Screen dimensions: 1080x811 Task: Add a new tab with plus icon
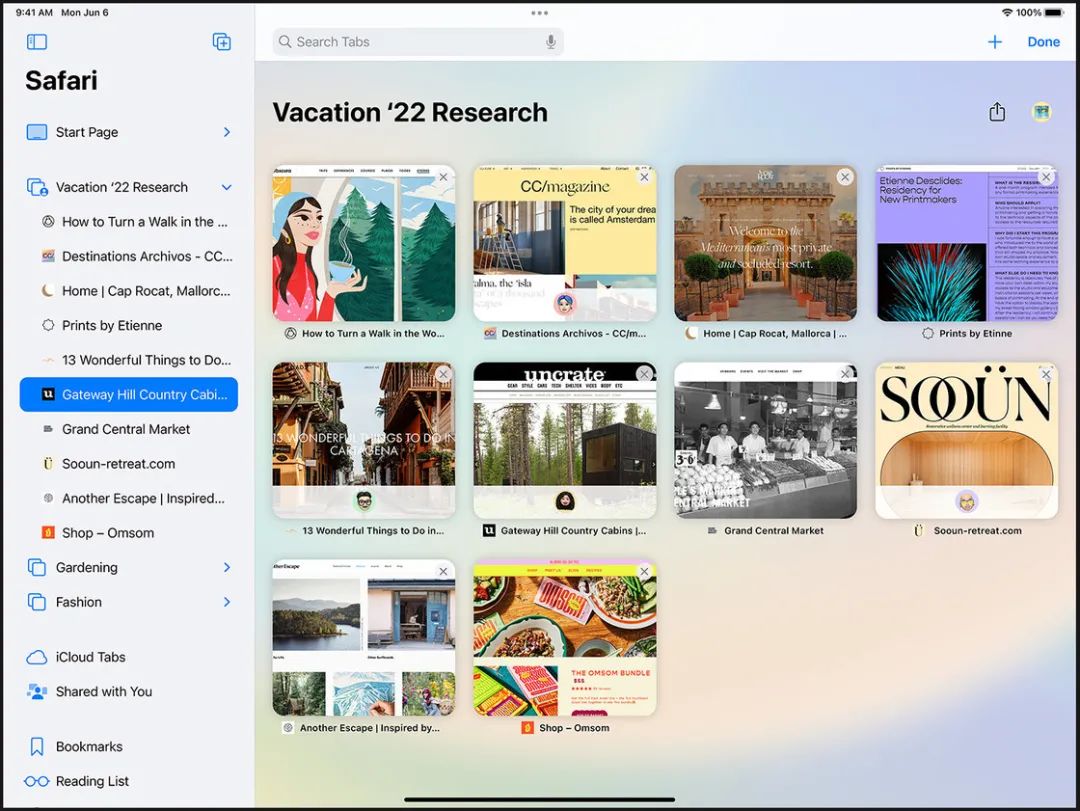click(x=994, y=42)
